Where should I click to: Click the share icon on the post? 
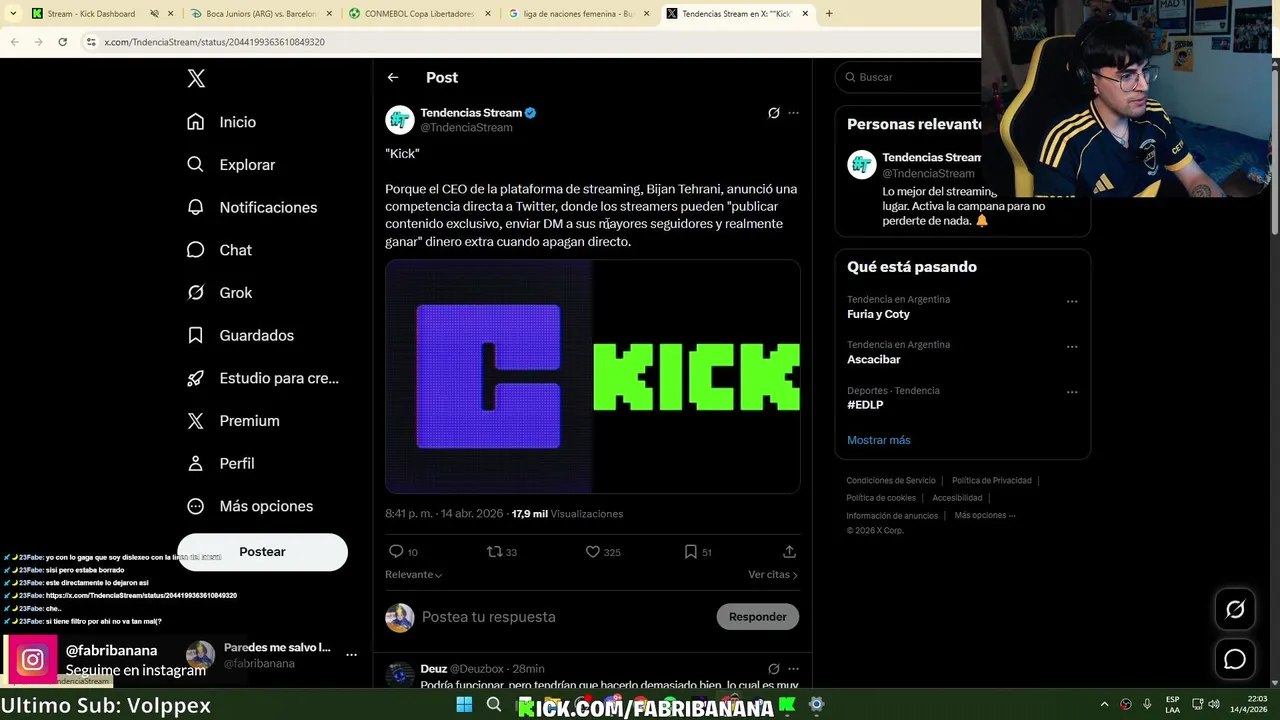point(789,552)
